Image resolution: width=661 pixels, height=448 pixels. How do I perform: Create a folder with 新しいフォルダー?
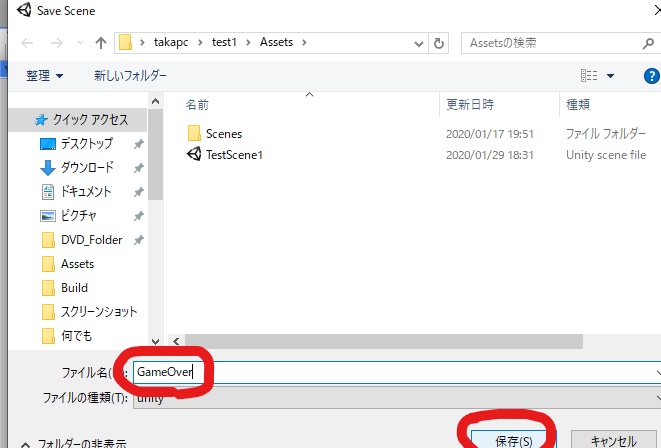pos(130,76)
